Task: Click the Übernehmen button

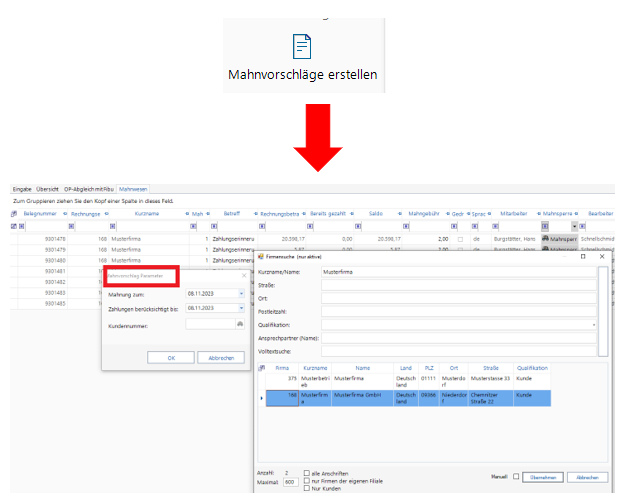Action: pos(546,477)
